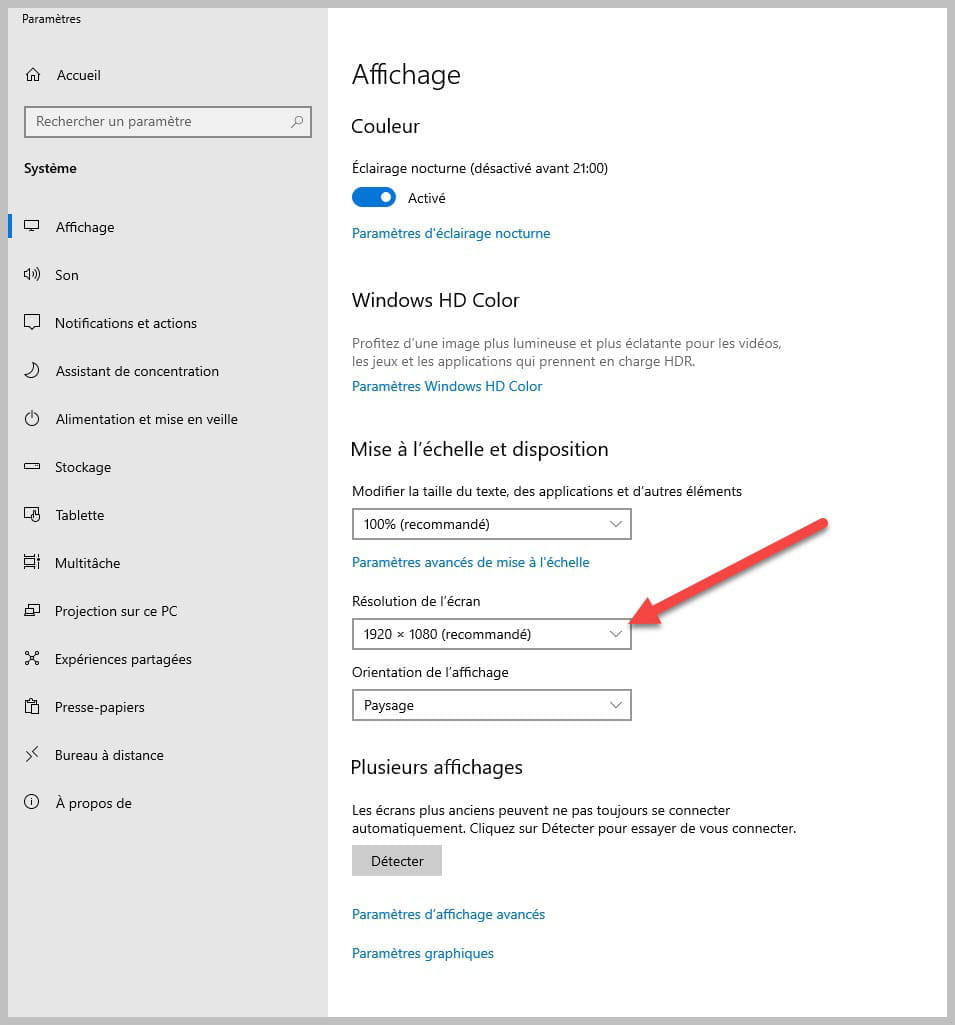955x1025 pixels.
Task: Click the Bureau à distance icon
Action: point(31,754)
